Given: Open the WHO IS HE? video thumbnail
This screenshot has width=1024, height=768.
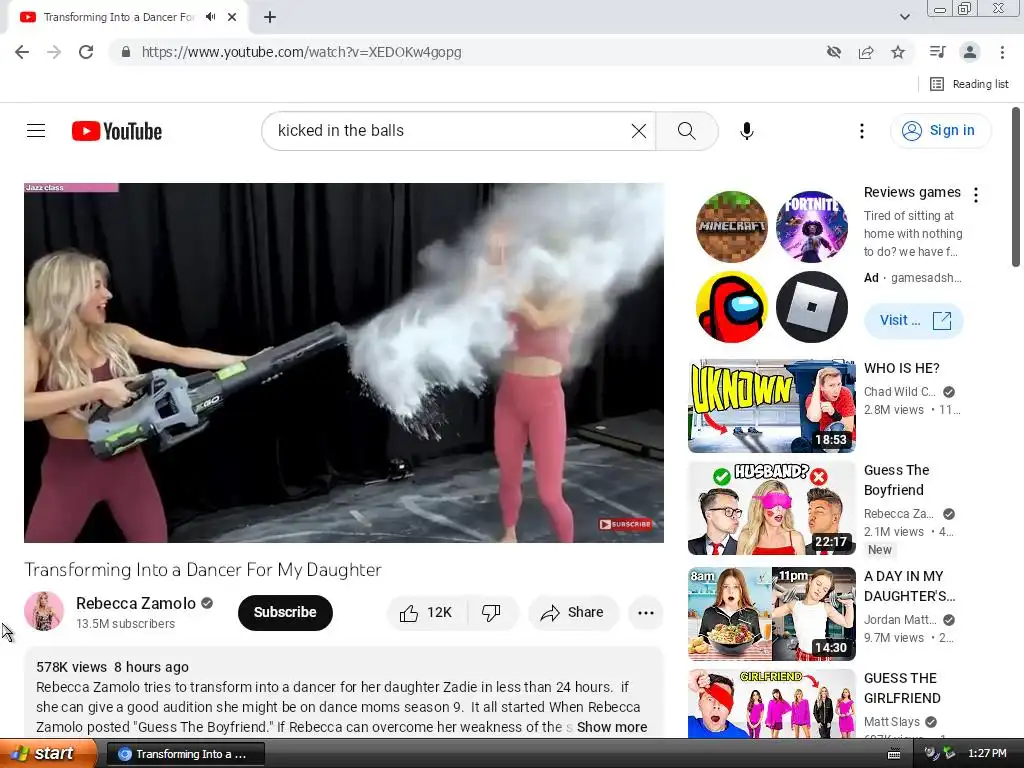Looking at the screenshot, I should click(x=771, y=406).
